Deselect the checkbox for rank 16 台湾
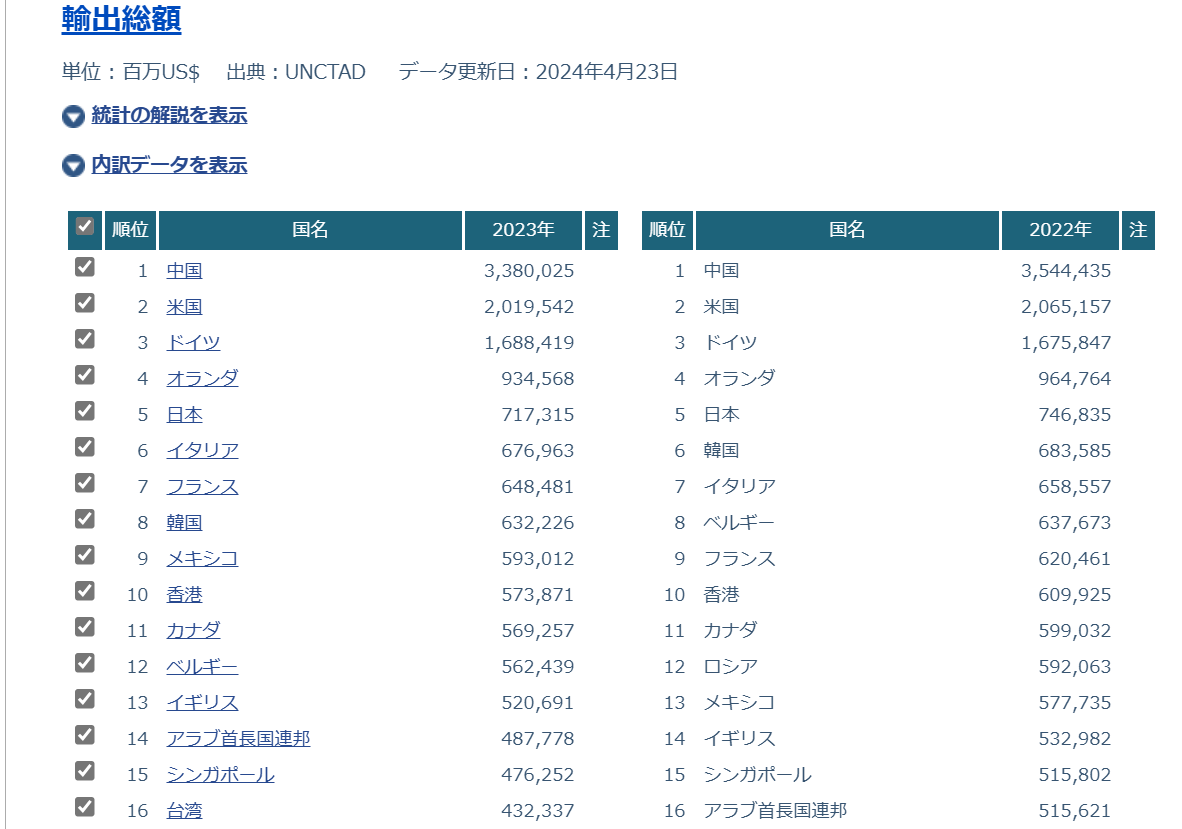The width and height of the screenshot is (1182, 829). [85, 807]
